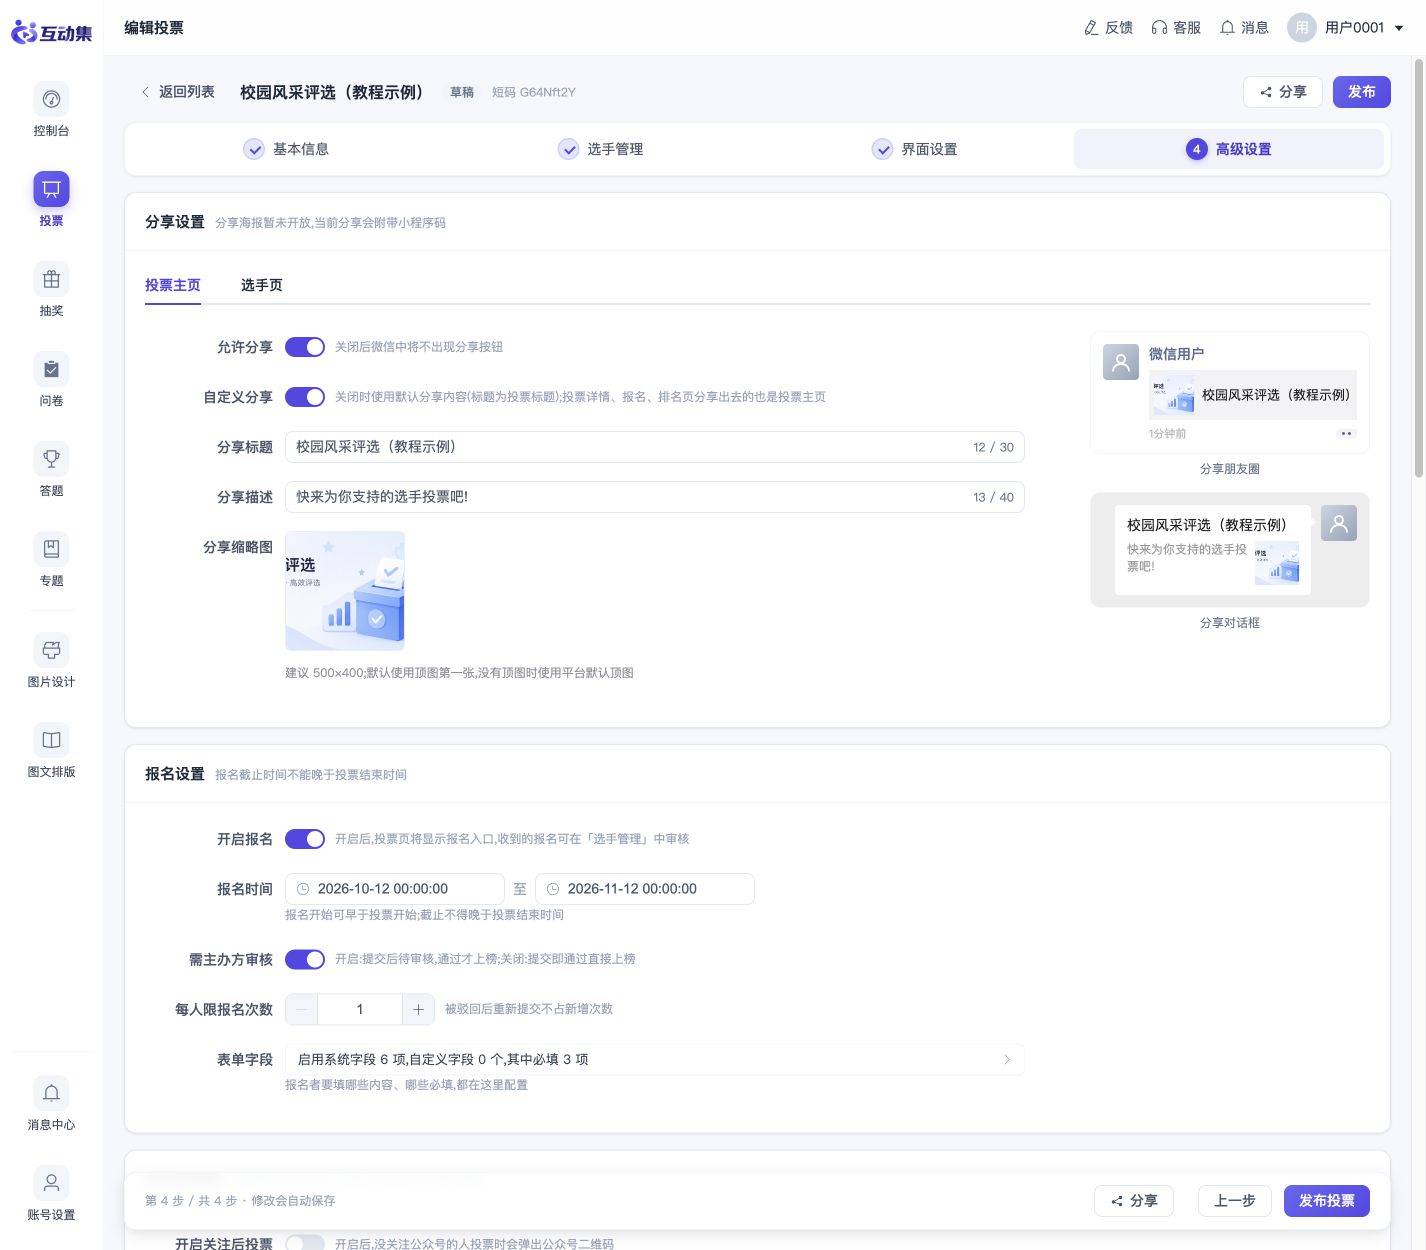The image size is (1426, 1250).
Task: Click the 分享描述 input field
Action: pyautogui.click(x=655, y=497)
